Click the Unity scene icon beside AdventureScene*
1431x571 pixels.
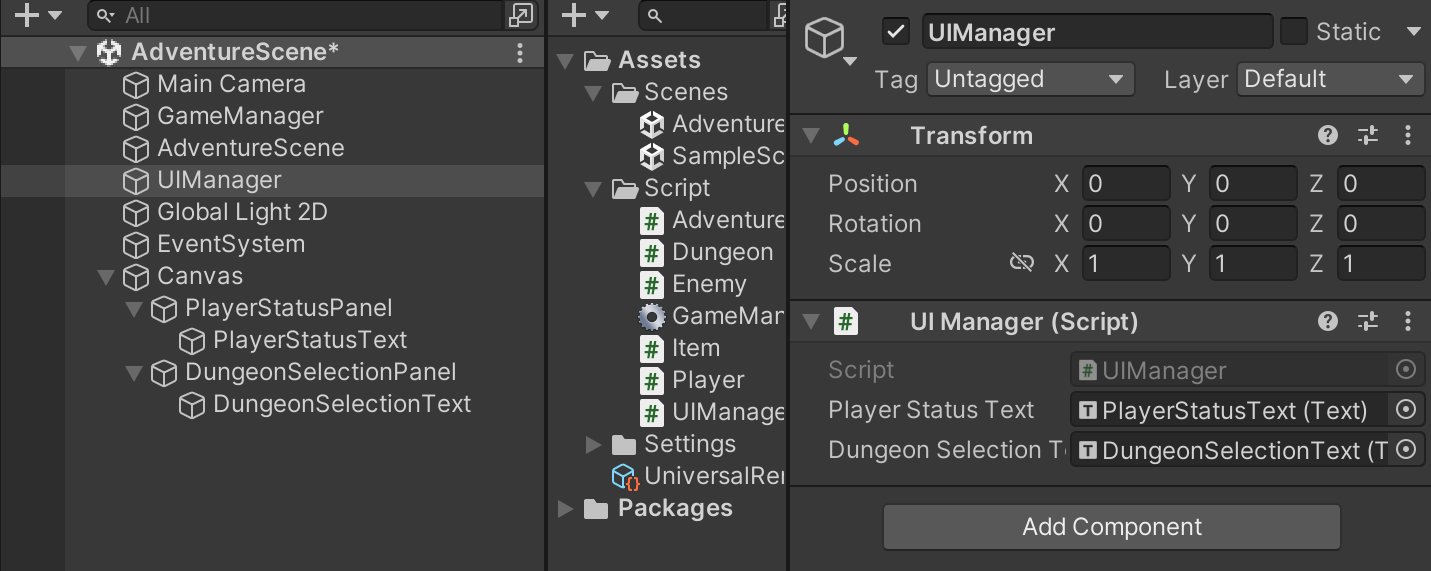pyautogui.click(x=108, y=52)
